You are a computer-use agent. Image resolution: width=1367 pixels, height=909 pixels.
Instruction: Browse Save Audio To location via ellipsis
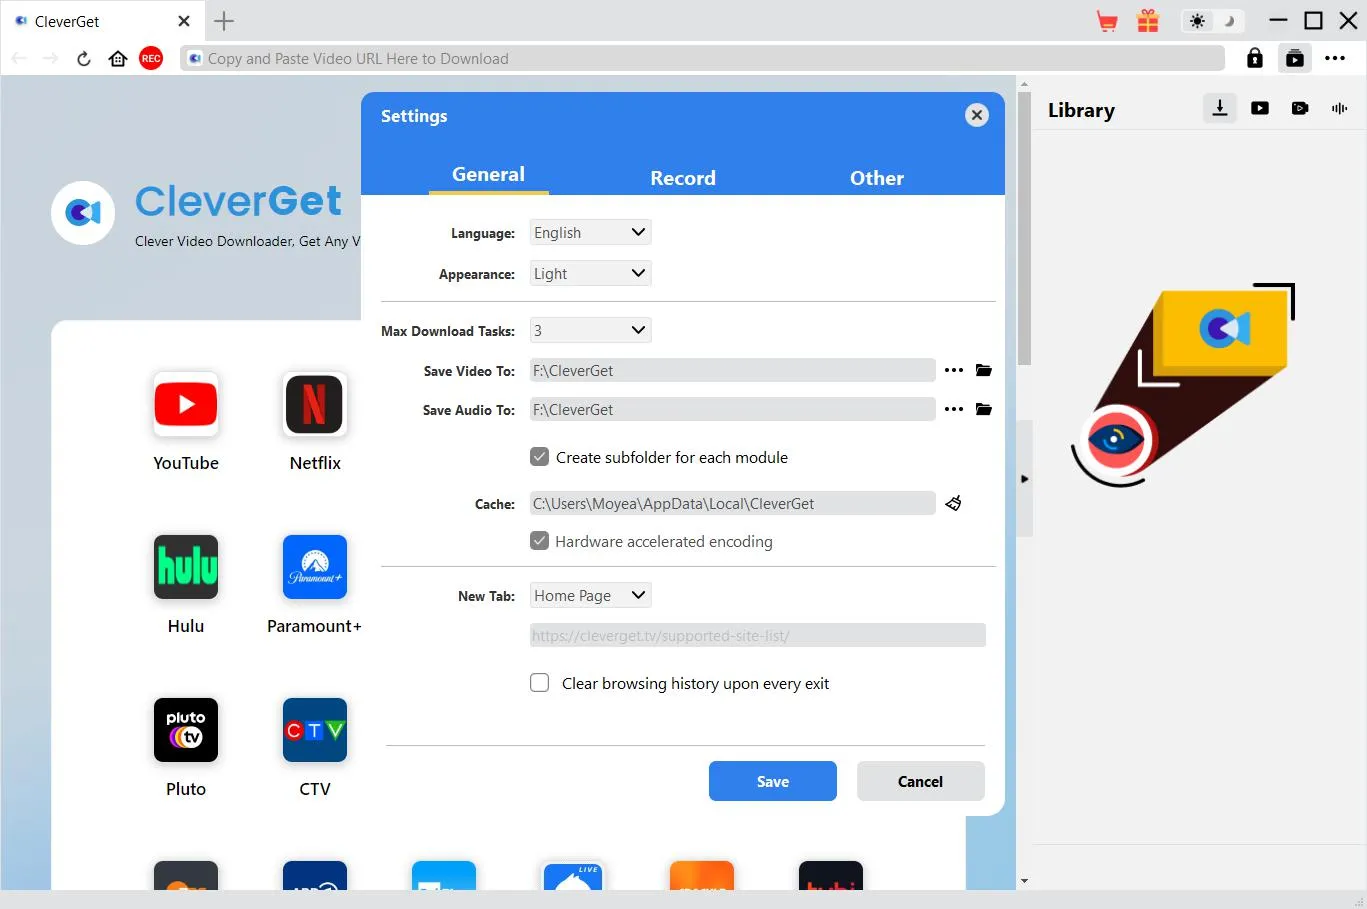(954, 409)
